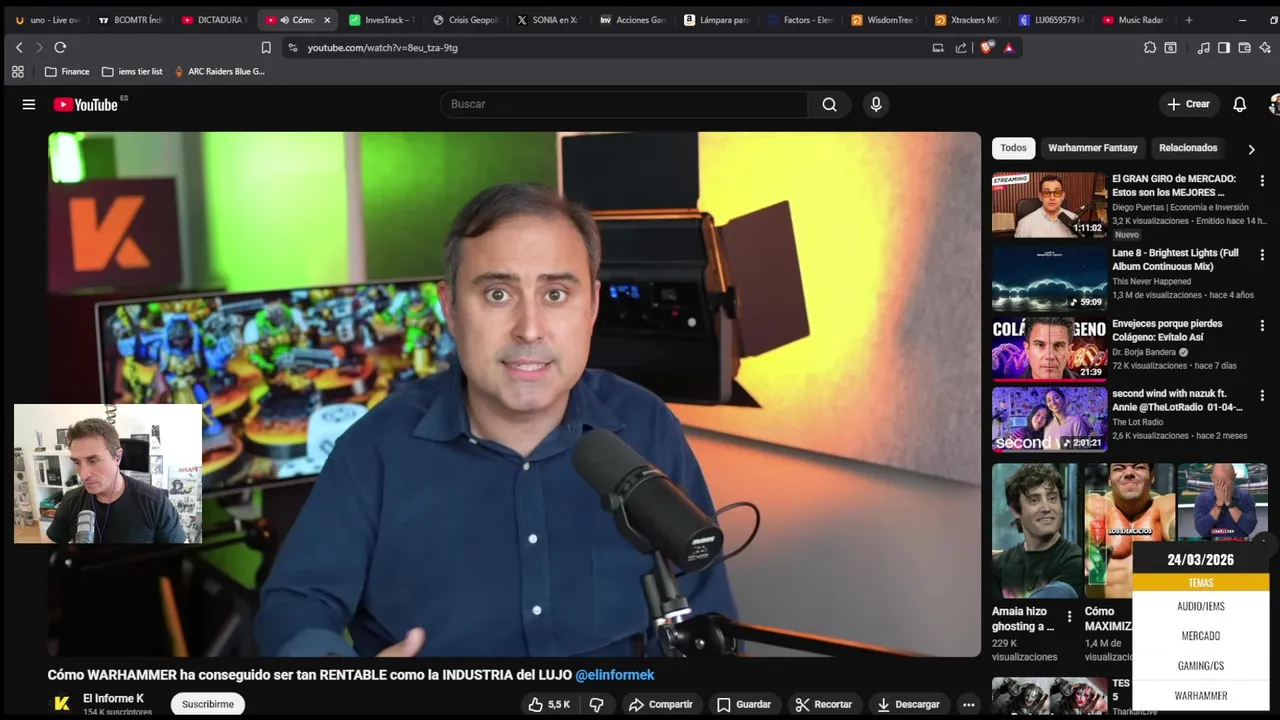The image size is (1280, 720).
Task: Open Brave Rewards triangle icon
Action: pyautogui.click(x=1008, y=47)
